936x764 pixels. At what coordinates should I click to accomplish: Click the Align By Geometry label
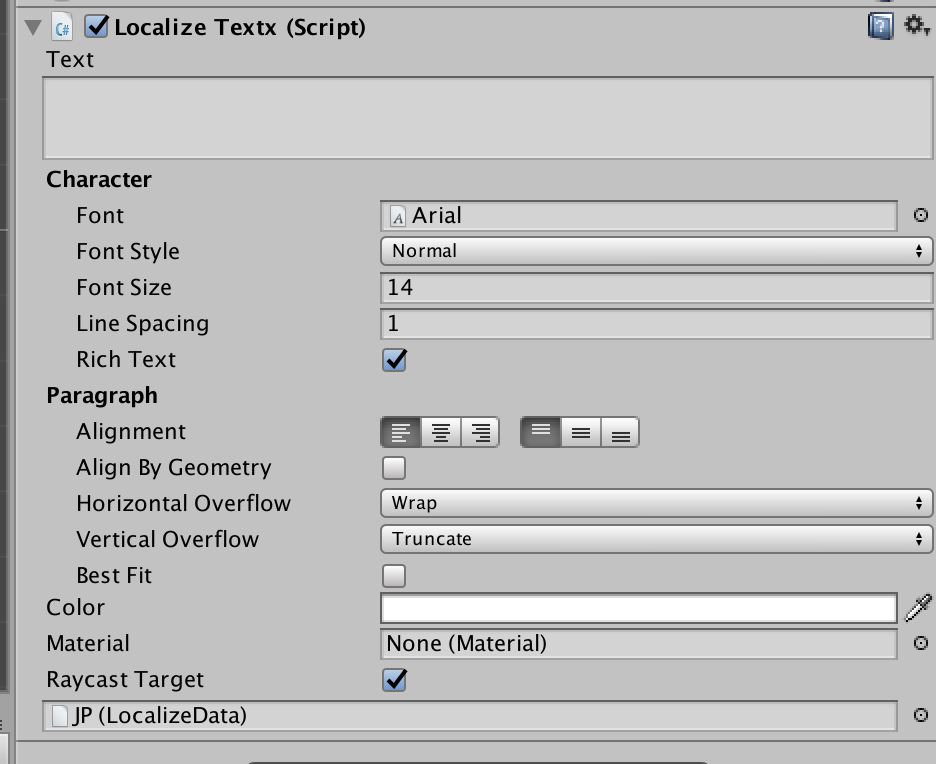coord(174,468)
